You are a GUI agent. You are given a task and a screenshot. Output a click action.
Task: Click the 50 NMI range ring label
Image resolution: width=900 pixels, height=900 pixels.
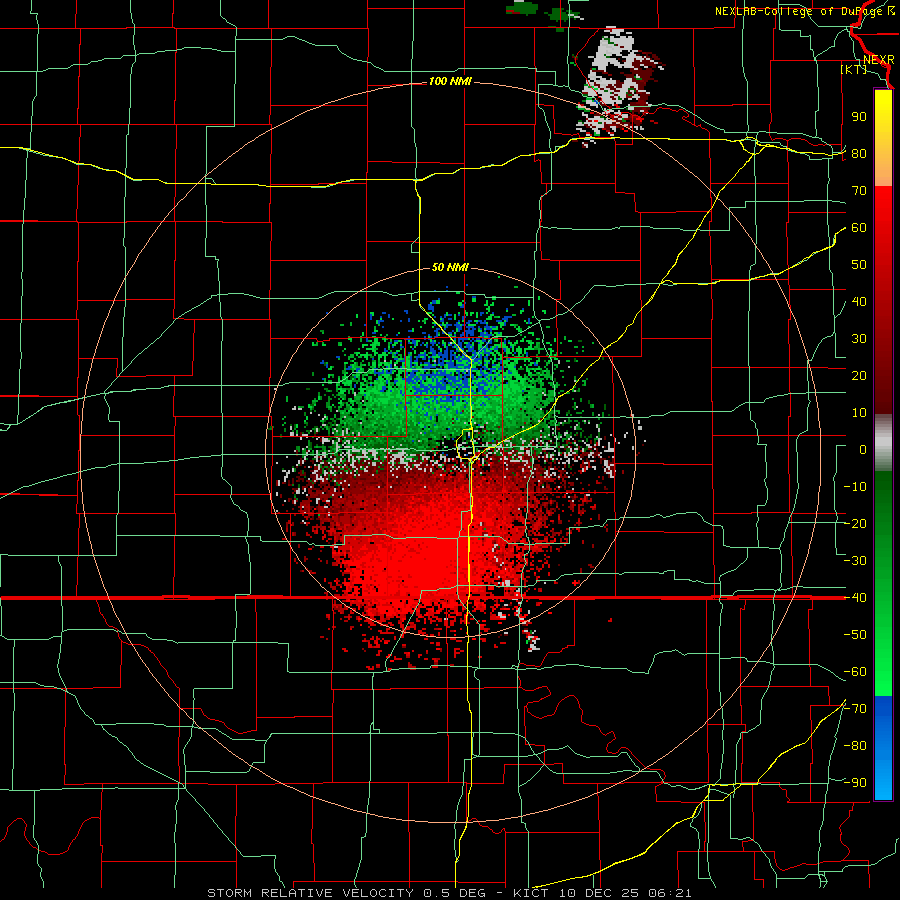click(x=450, y=267)
